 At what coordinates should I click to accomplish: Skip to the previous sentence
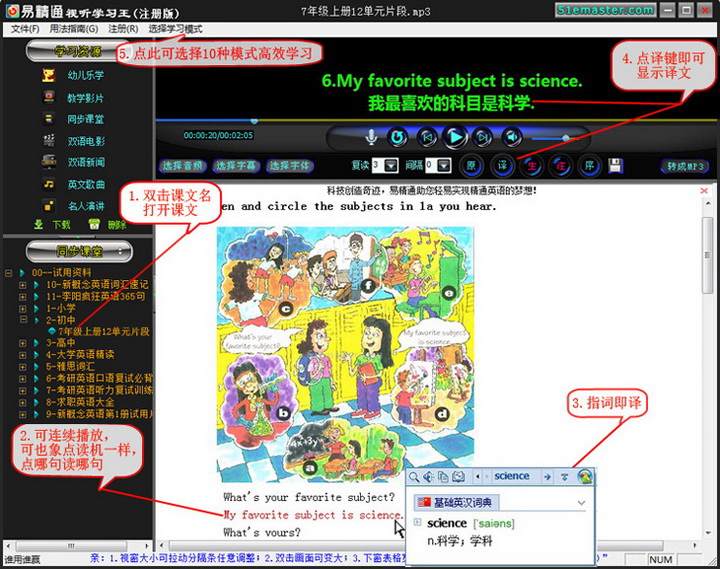(x=427, y=137)
